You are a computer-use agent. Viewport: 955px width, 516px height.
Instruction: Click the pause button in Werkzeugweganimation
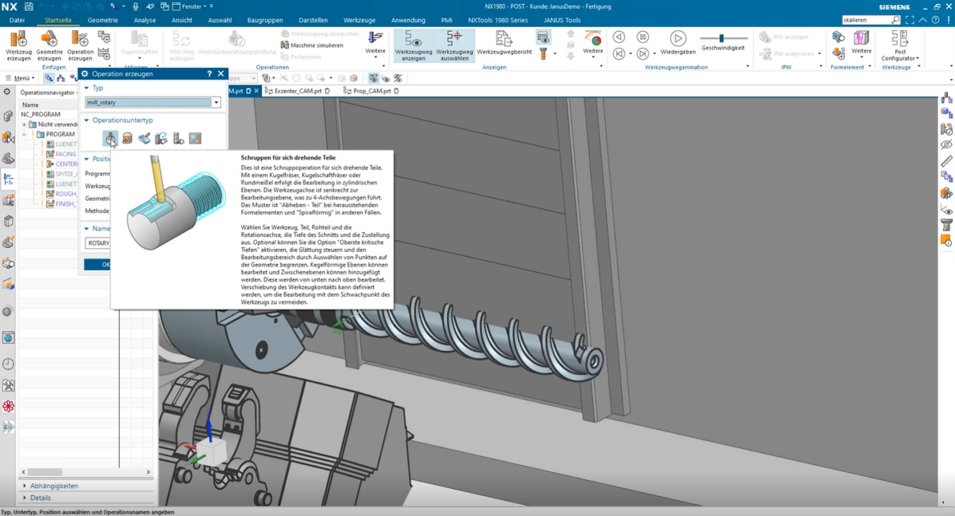tap(642, 38)
